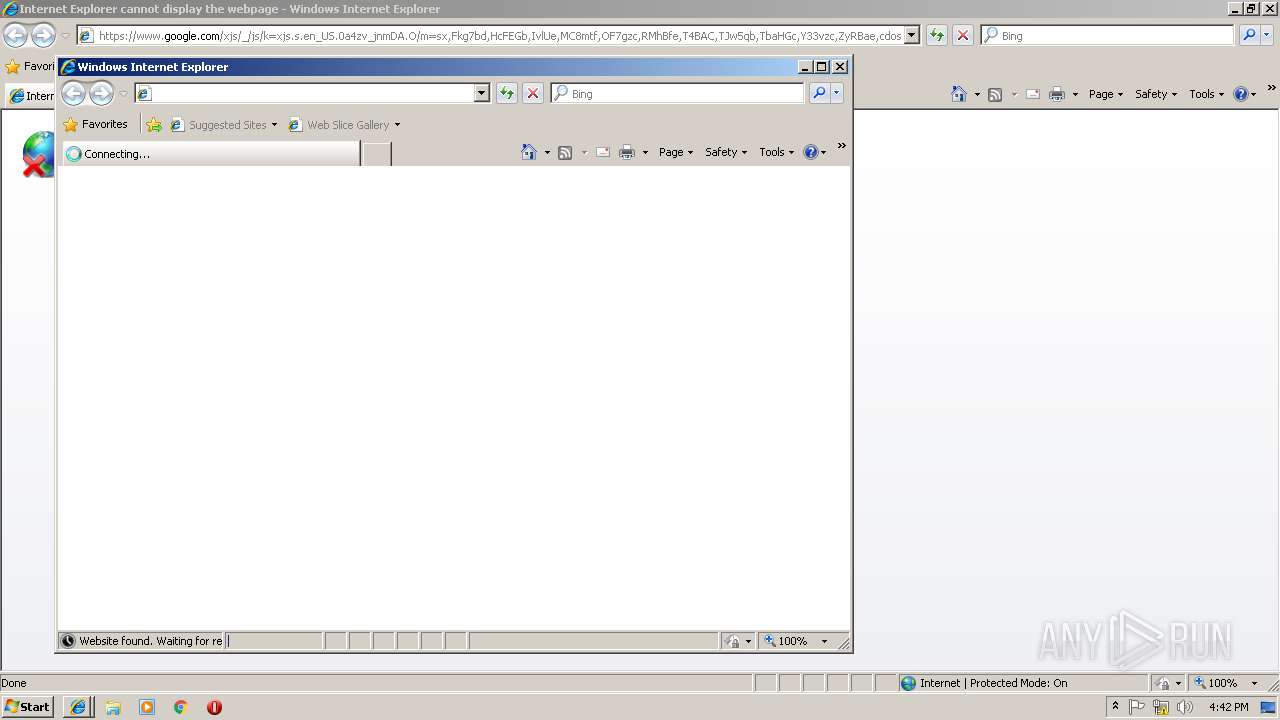The image size is (1280, 720).
Task: Click Web Slice Gallery link
Action: (348, 125)
